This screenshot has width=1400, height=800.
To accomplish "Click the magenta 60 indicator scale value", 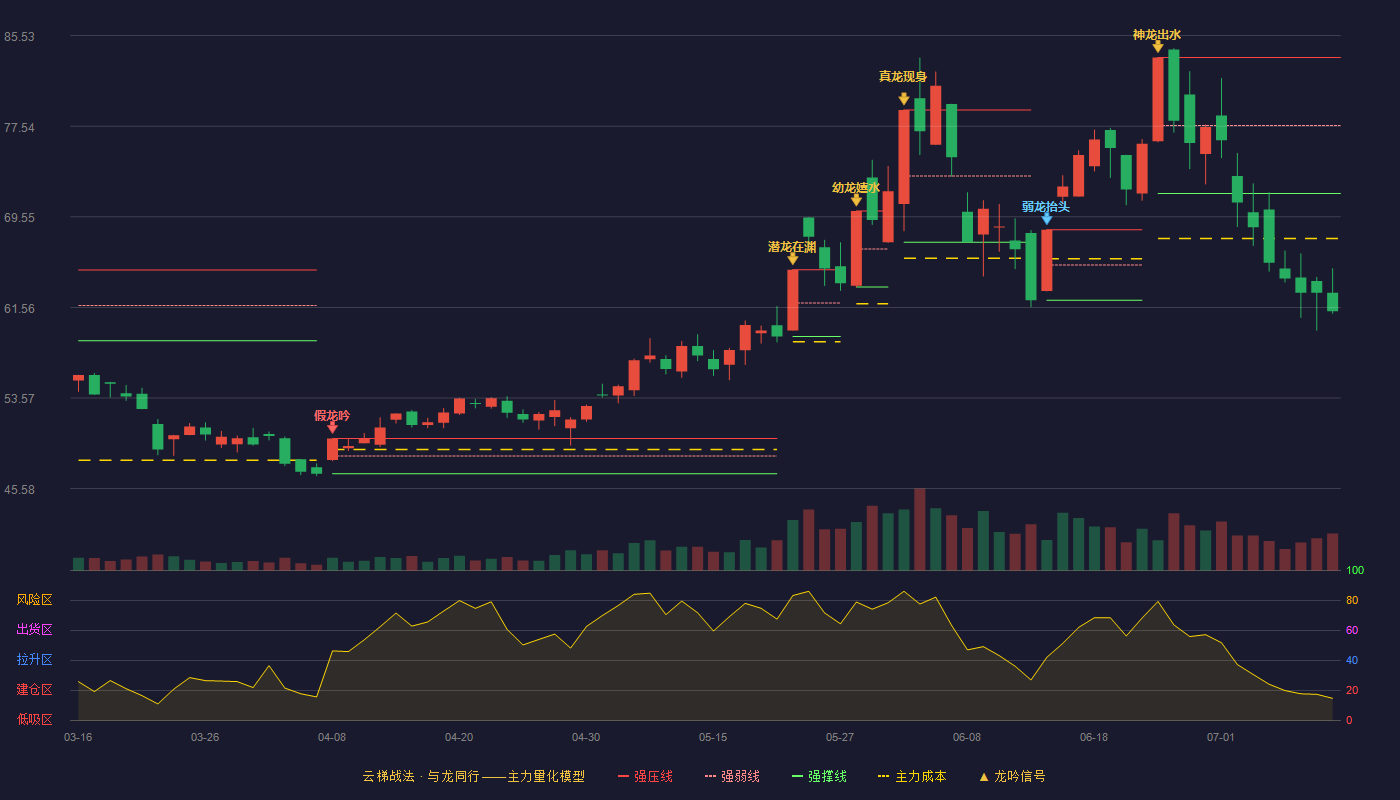I will 1352,630.
